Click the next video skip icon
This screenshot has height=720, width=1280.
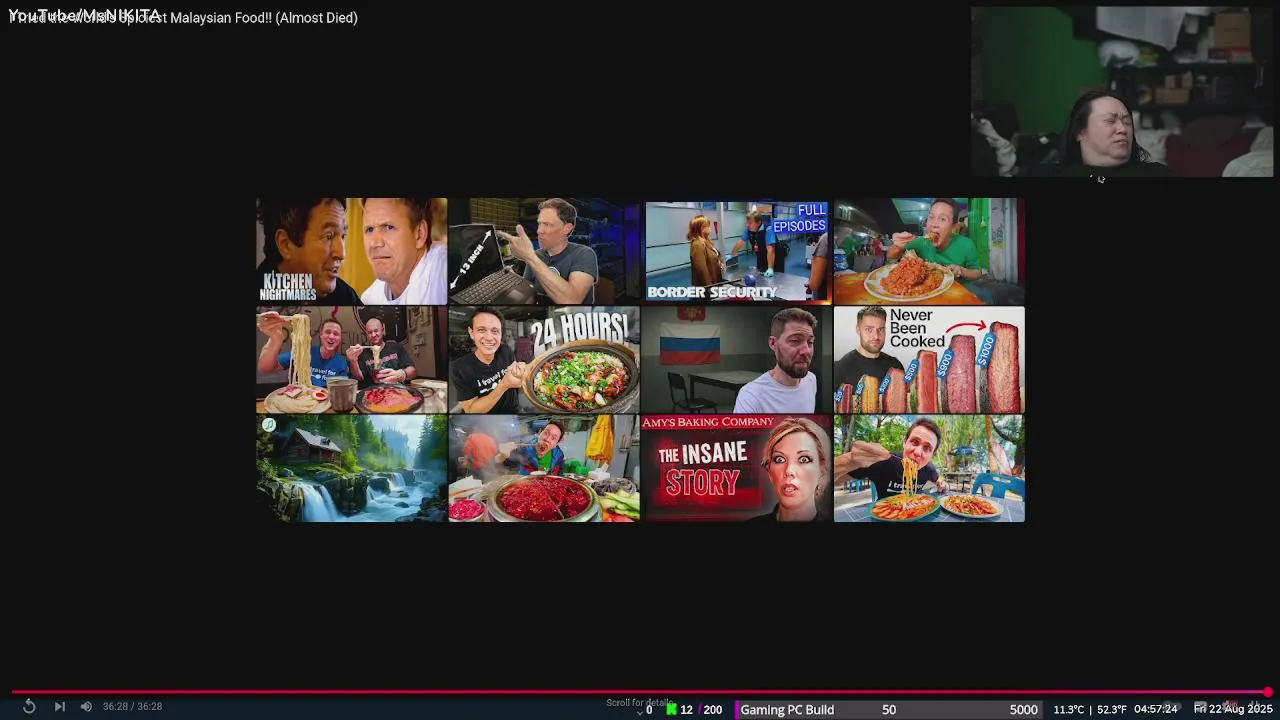(x=59, y=706)
